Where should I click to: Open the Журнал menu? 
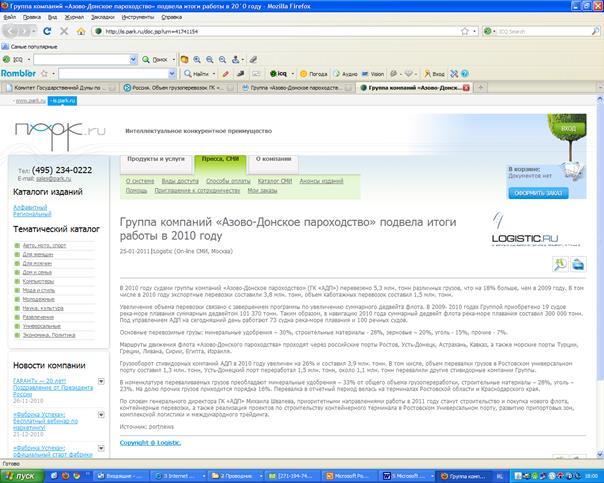tap(74, 17)
